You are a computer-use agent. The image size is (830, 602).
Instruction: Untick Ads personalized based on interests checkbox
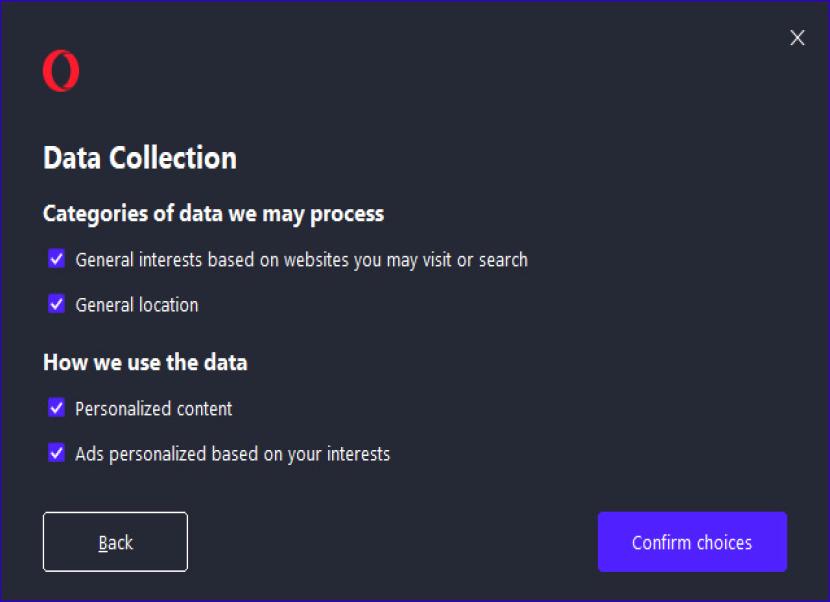tap(56, 453)
